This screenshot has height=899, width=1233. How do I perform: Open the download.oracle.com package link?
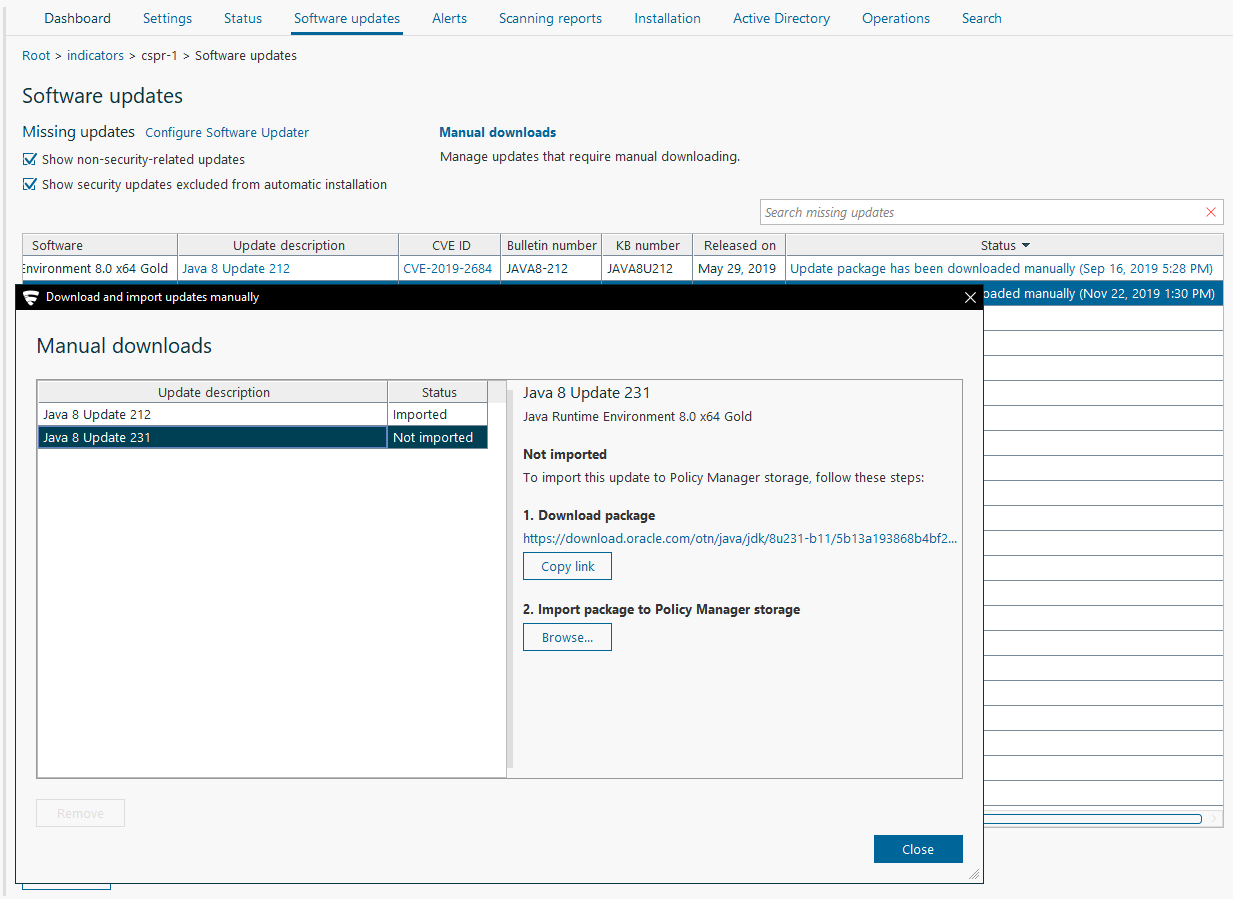point(740,538)
